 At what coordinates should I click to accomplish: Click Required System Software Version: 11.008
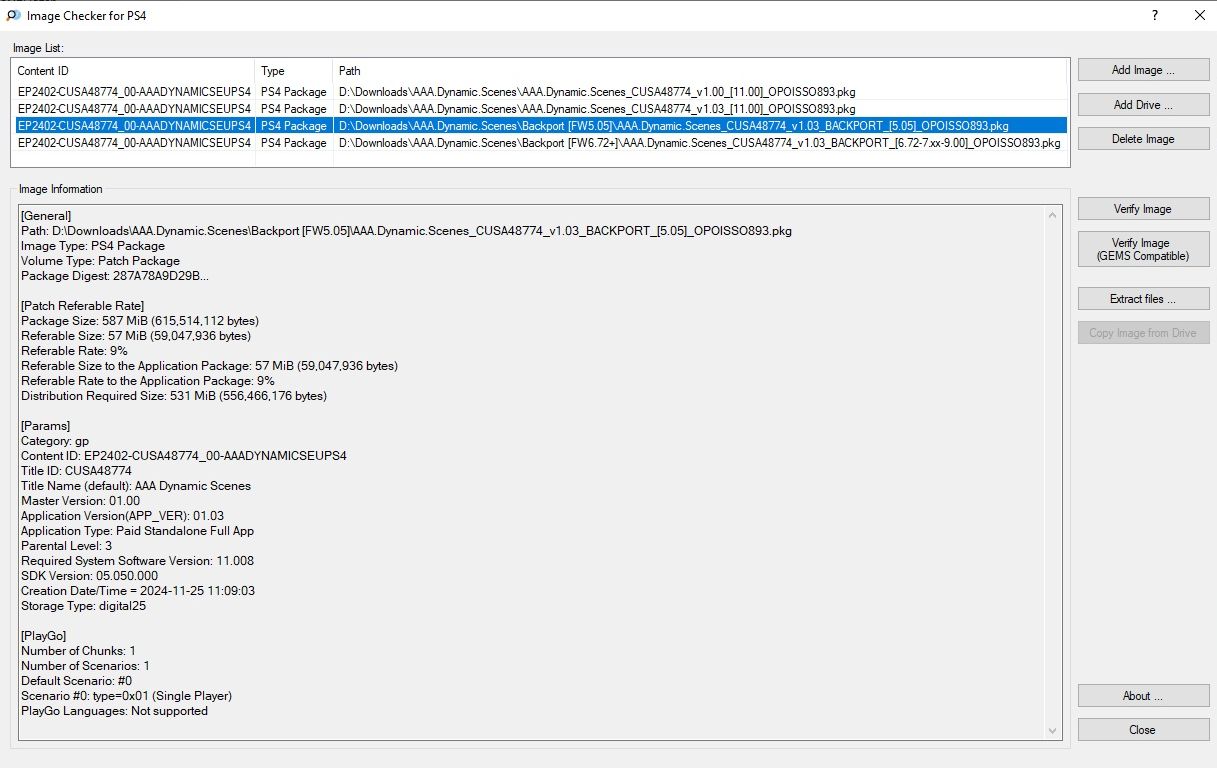[137, 561]
